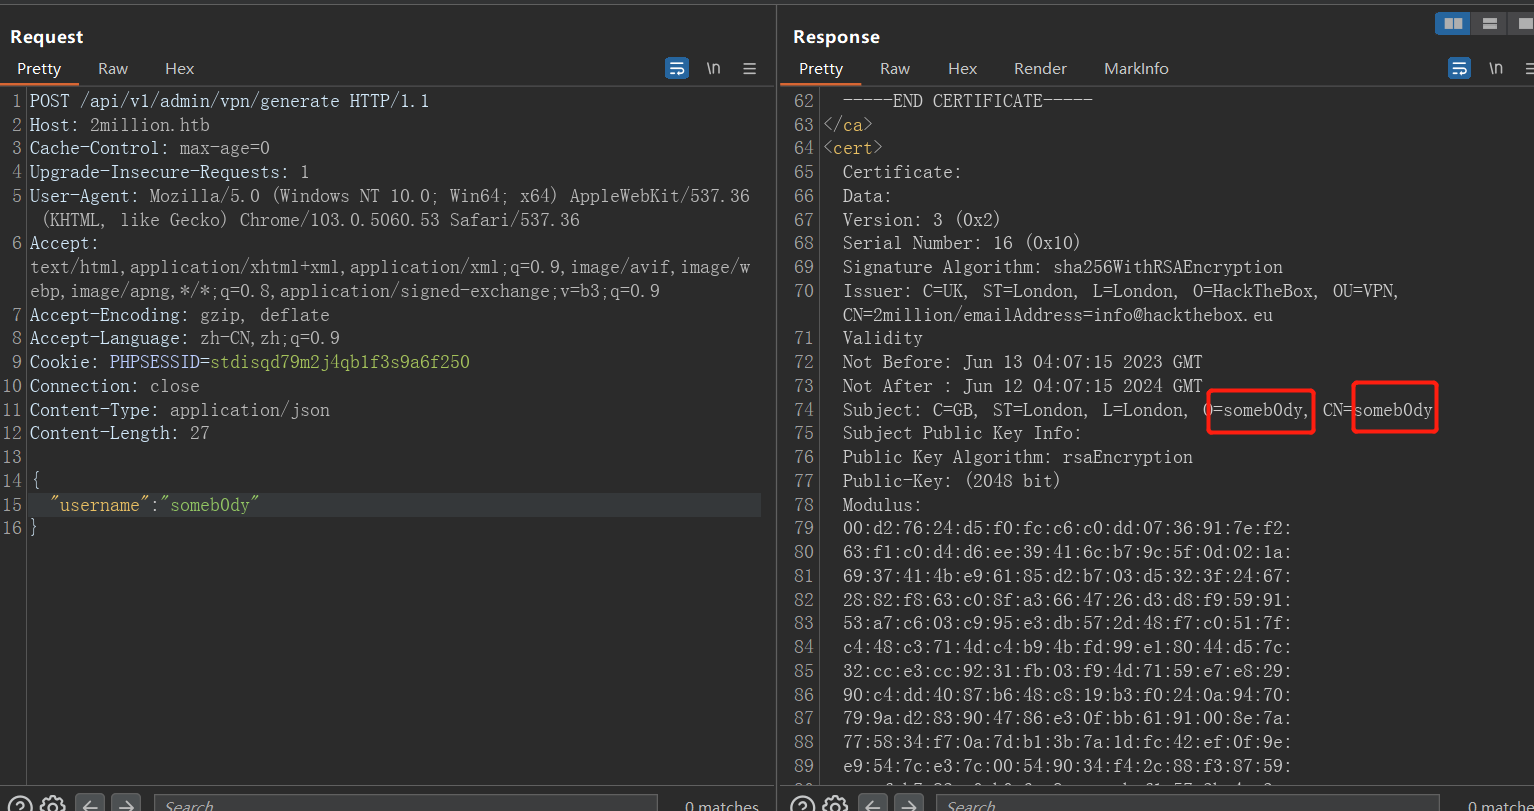Image resolution: width=1534 pixels, height=811 pixels.
Task: Go to previous search match in Response
Action: tap(873, 804)
